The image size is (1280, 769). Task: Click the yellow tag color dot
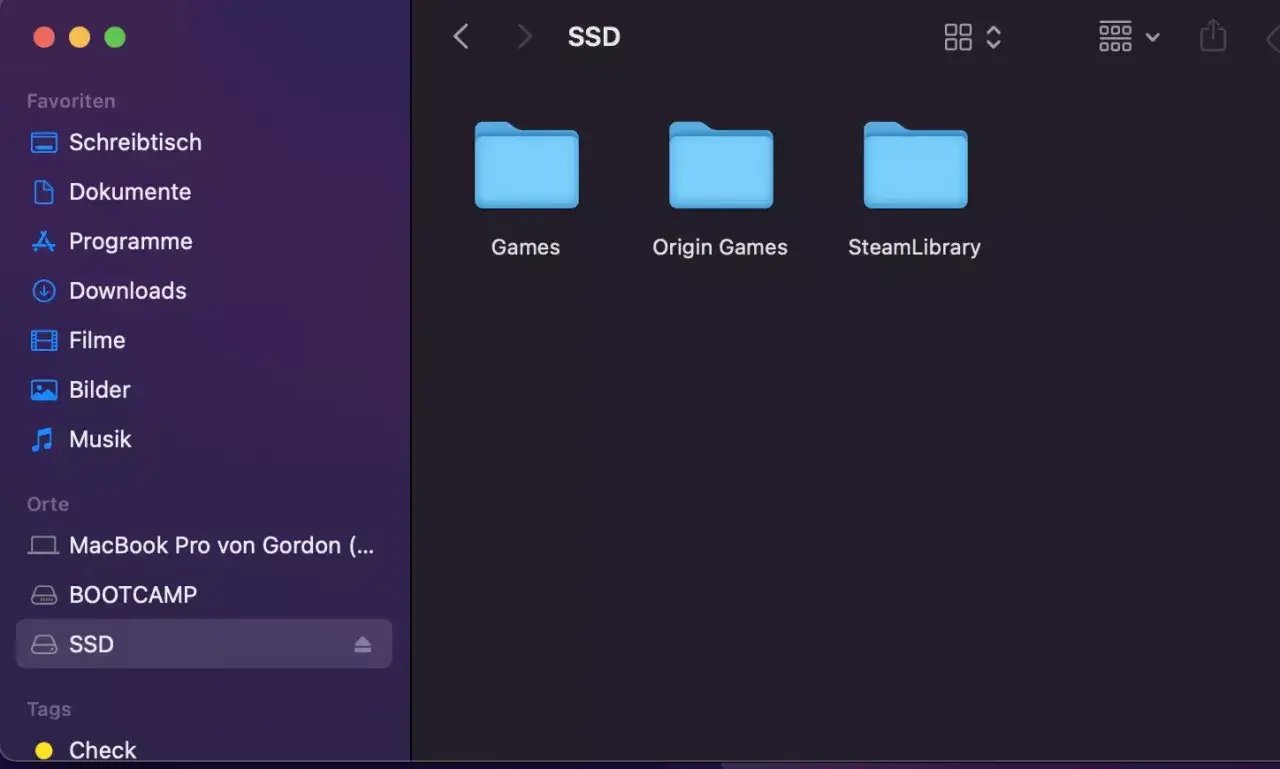[44, 750]
